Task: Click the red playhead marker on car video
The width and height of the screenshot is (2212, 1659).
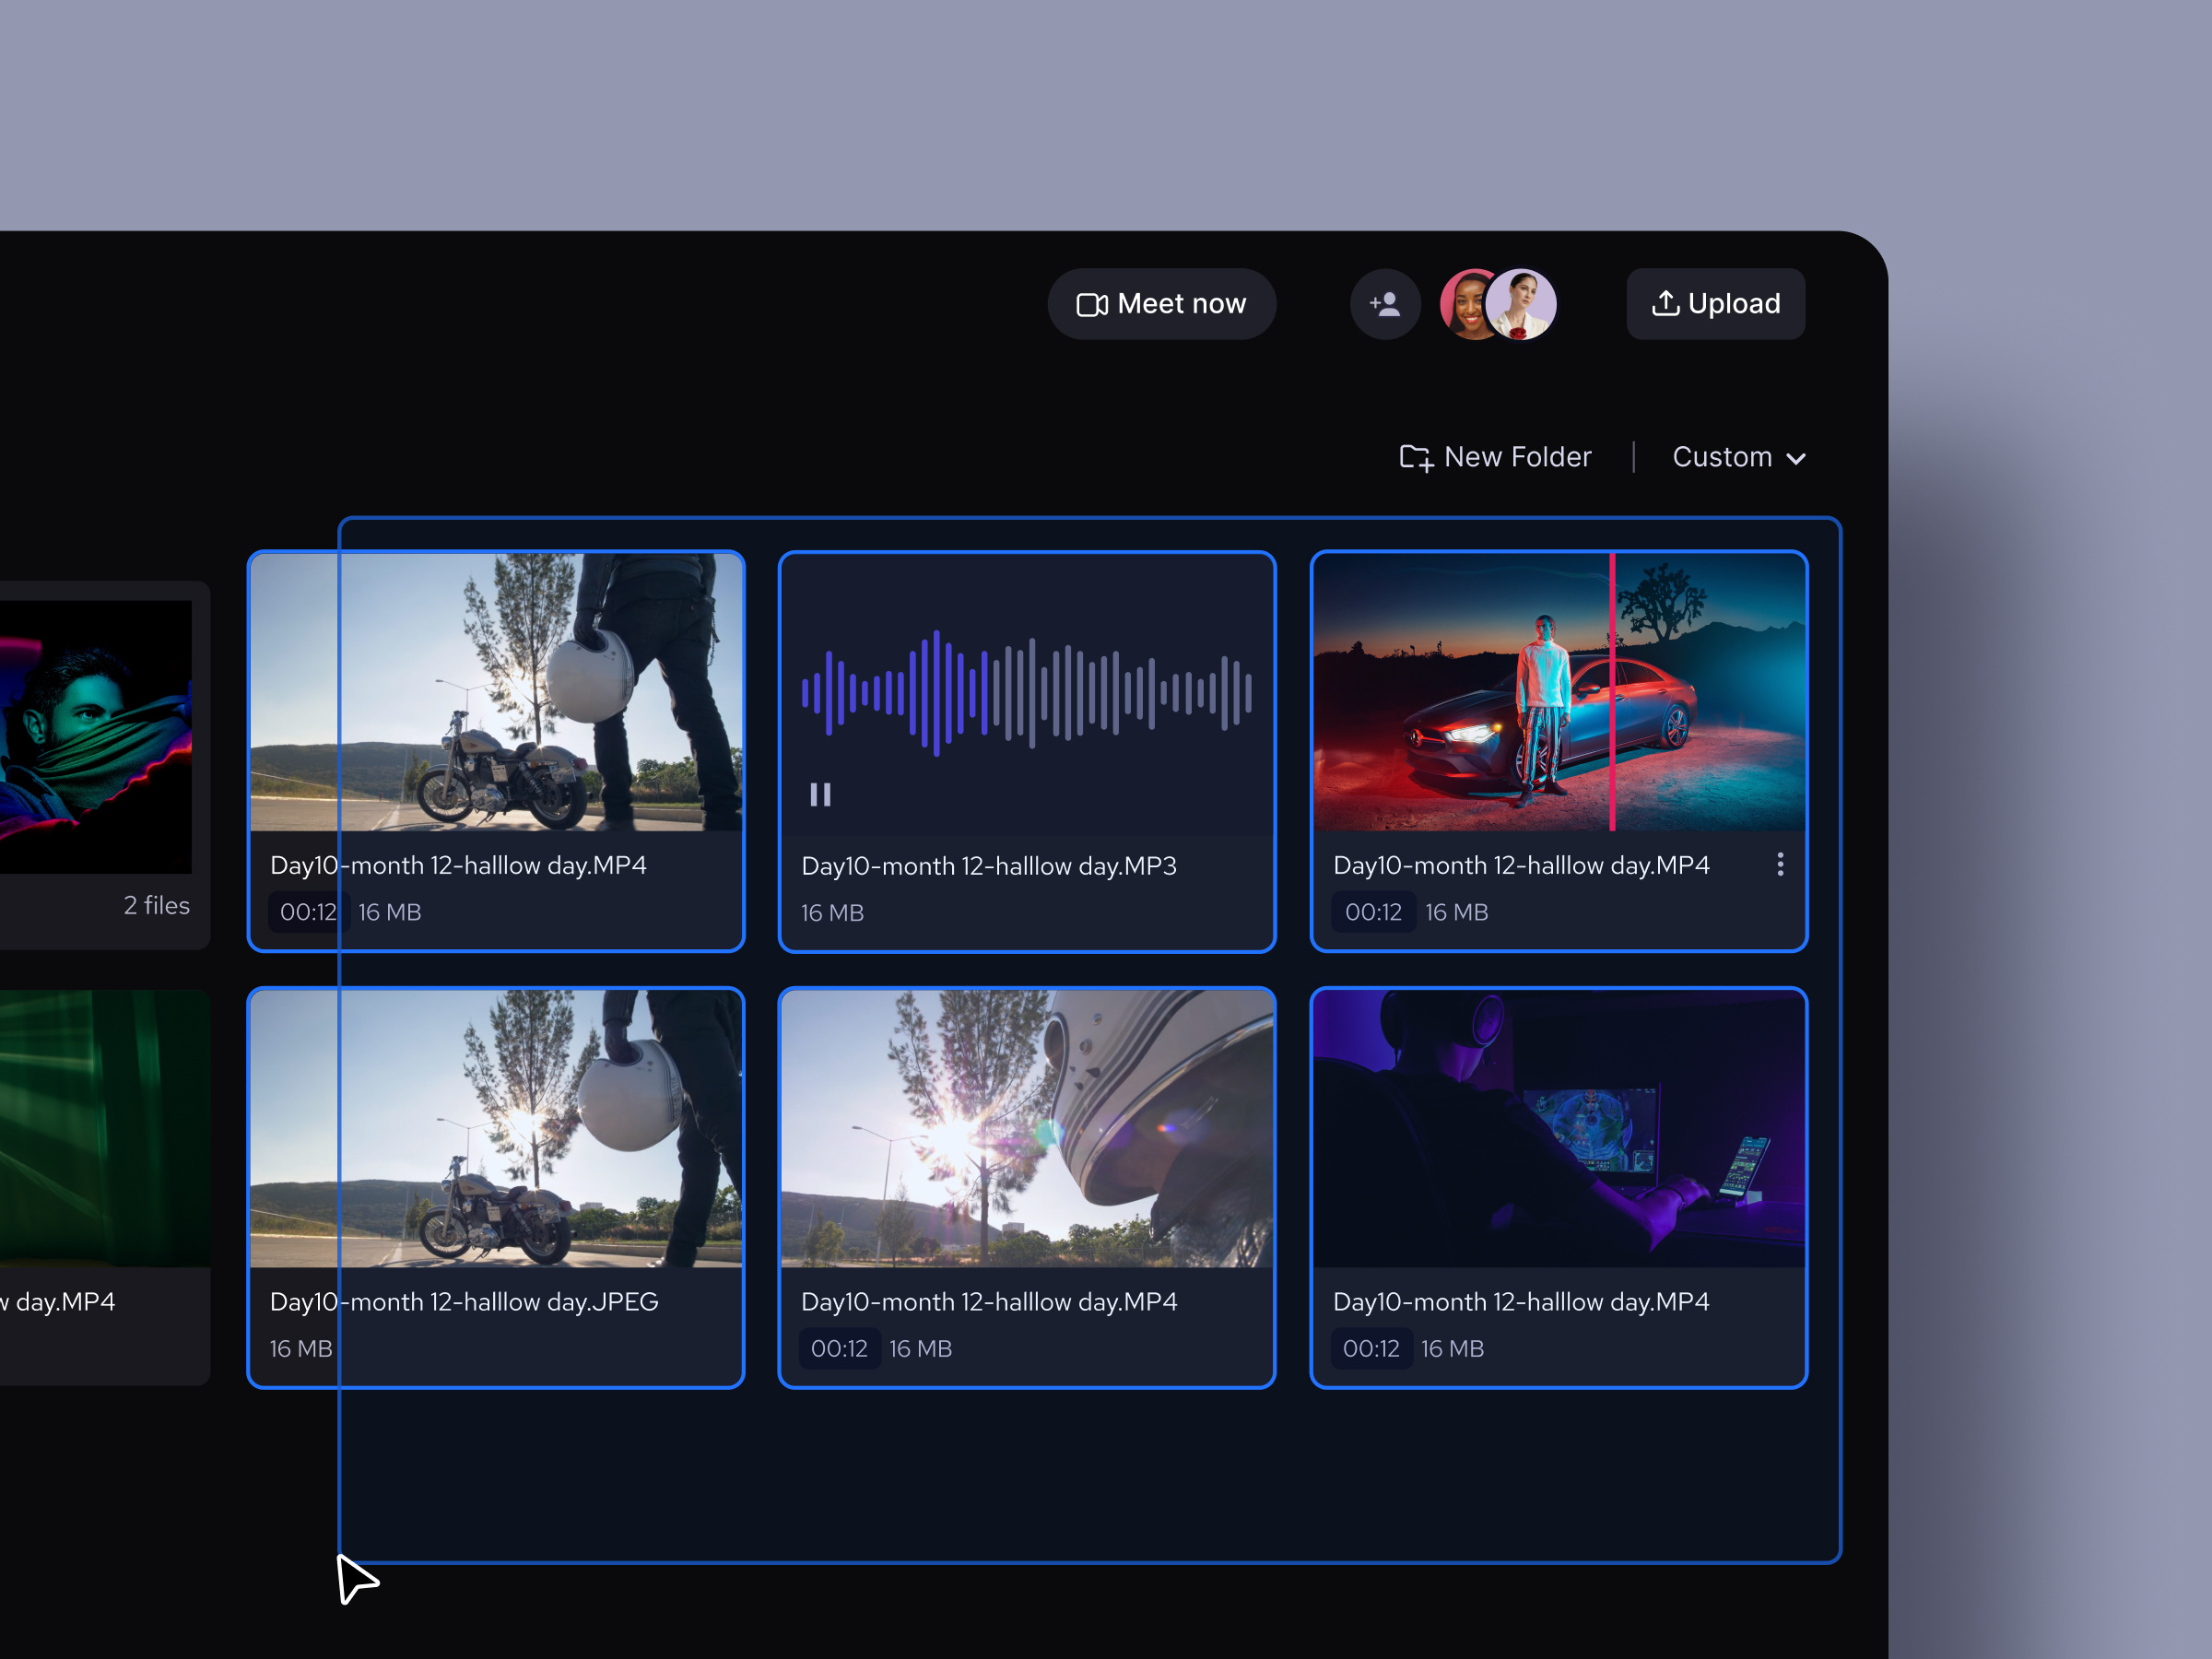Action: click(x=1612, y=690)
